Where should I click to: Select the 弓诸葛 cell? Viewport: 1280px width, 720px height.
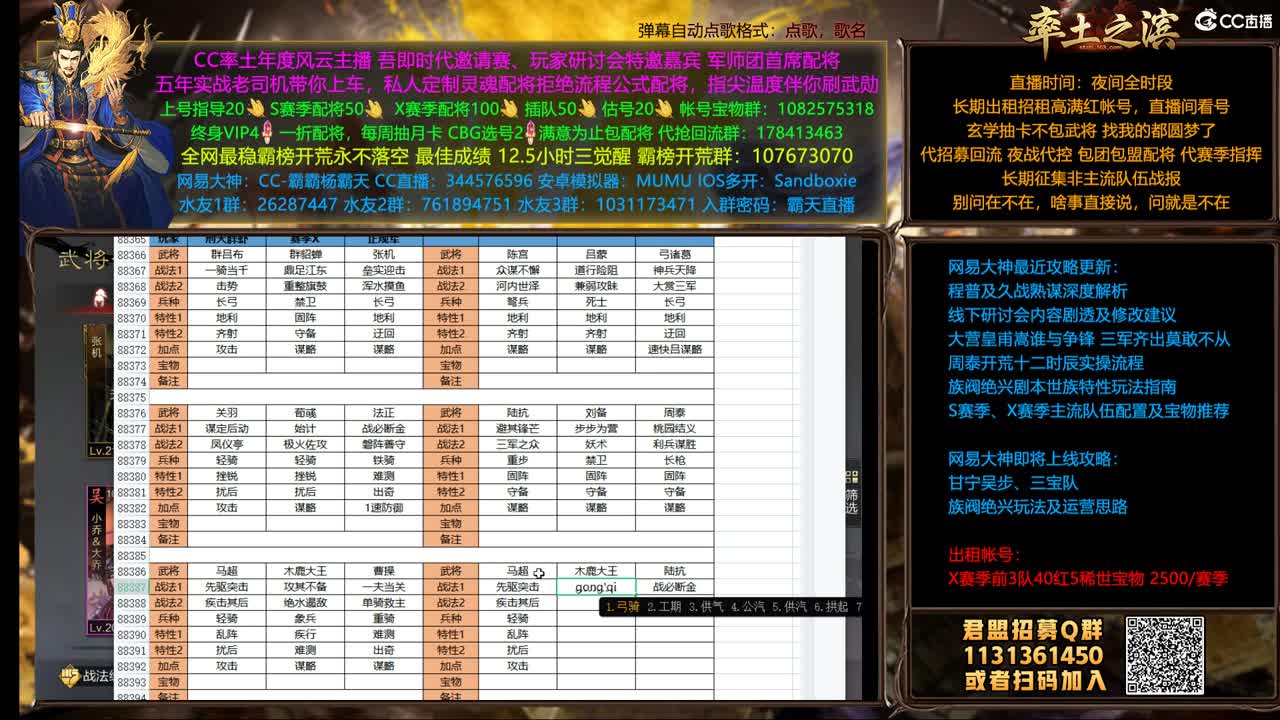click(675, 255)
